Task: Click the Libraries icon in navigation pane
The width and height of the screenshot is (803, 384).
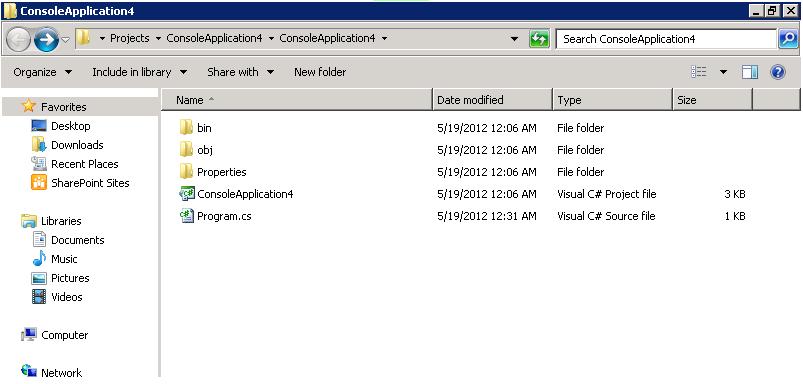Action: tap(29, 221)
